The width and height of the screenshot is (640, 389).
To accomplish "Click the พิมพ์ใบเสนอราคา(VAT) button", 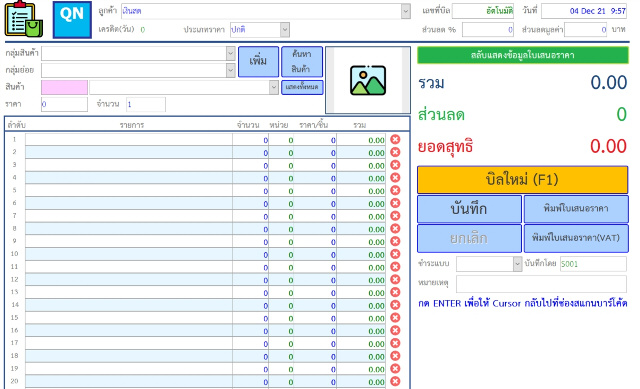I will [x=576, y=238].
